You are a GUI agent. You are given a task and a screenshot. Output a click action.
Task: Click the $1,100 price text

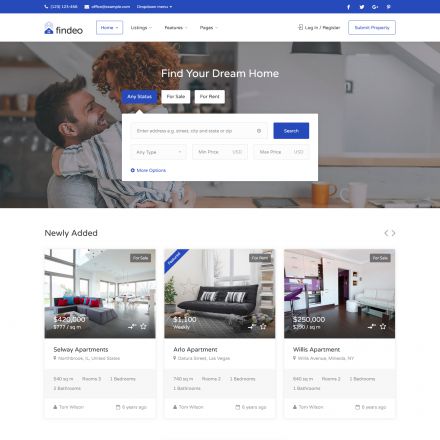tap(185, 319)
